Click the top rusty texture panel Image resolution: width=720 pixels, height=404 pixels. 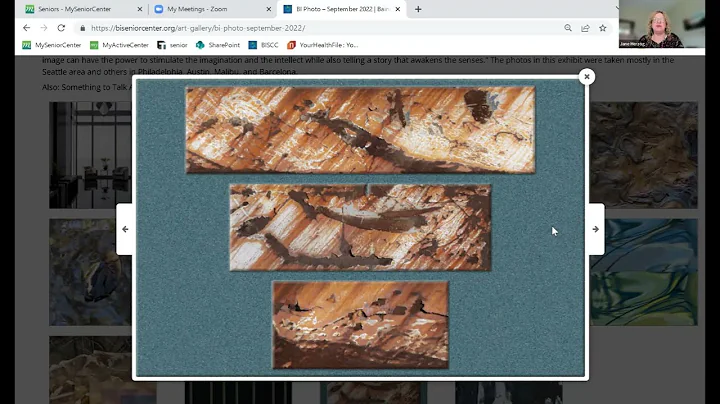tap(360, 130)
